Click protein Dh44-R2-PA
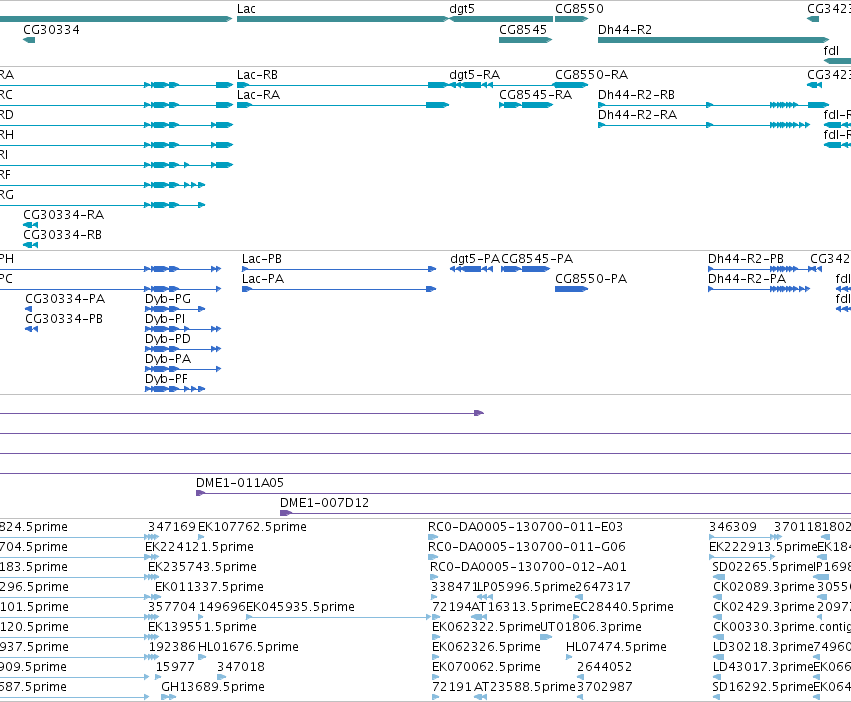Image resolution: width=851 pixels, height=702 pixels. click(x=759, y=289)
